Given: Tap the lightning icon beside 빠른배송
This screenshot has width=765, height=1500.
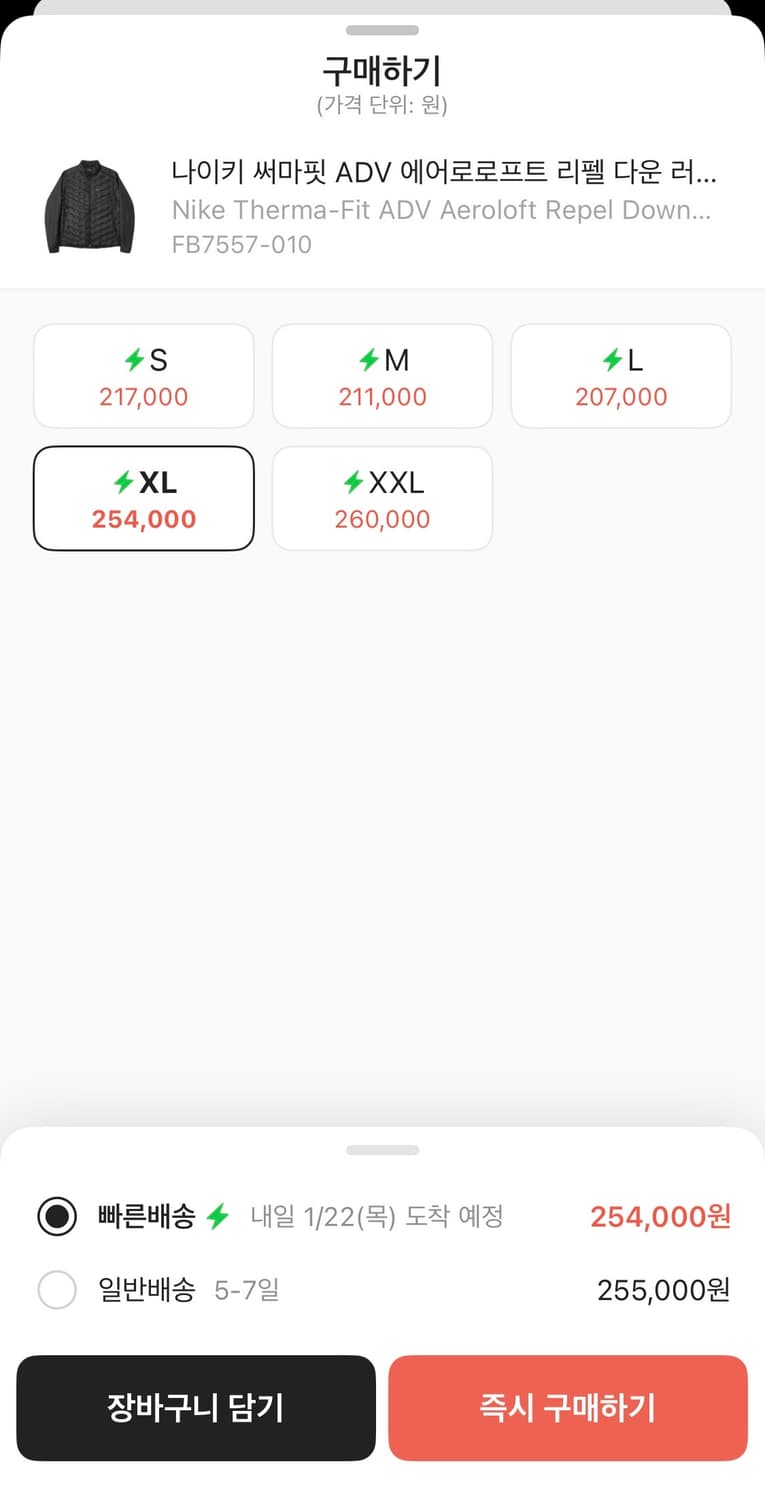Looking at the screenshot, I should tap(218, 1216).
